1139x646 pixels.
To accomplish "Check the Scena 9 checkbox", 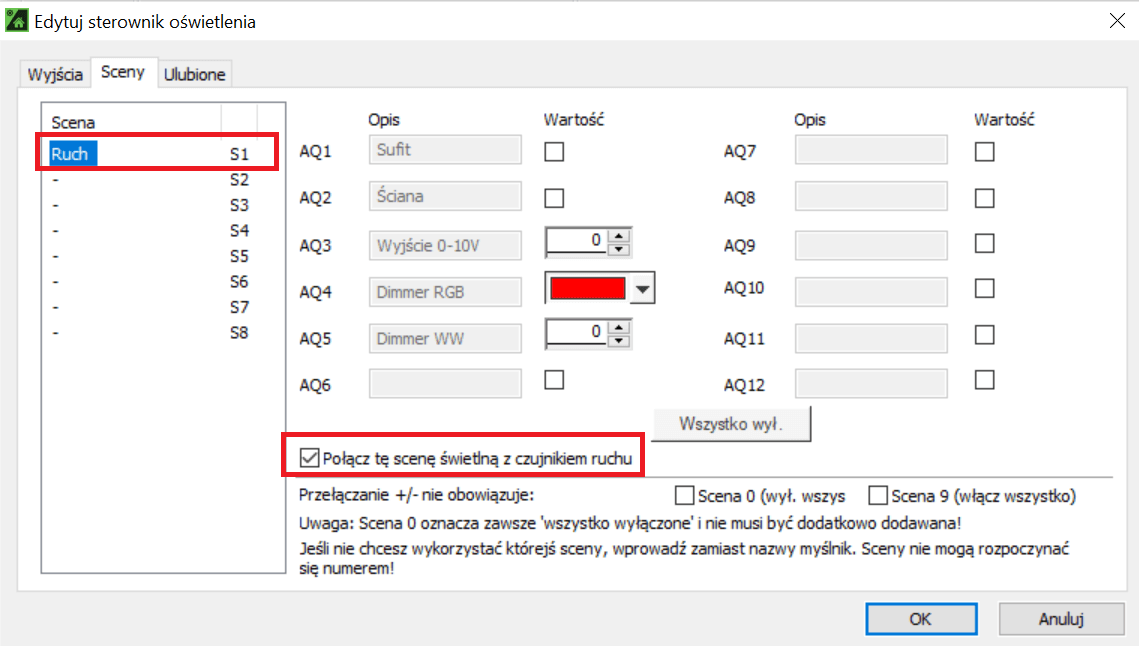I will click(878, 495).
